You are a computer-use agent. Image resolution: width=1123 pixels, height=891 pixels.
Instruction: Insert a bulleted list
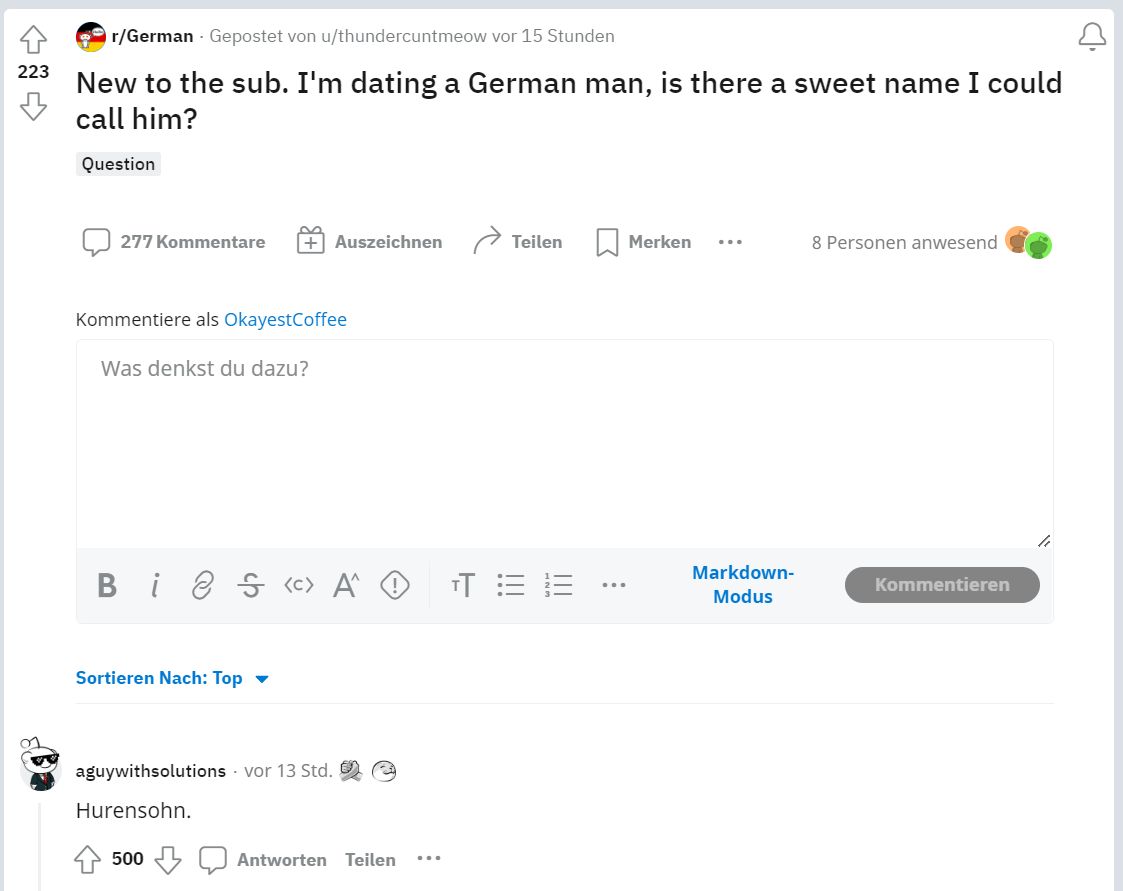[x=511, y=585]
